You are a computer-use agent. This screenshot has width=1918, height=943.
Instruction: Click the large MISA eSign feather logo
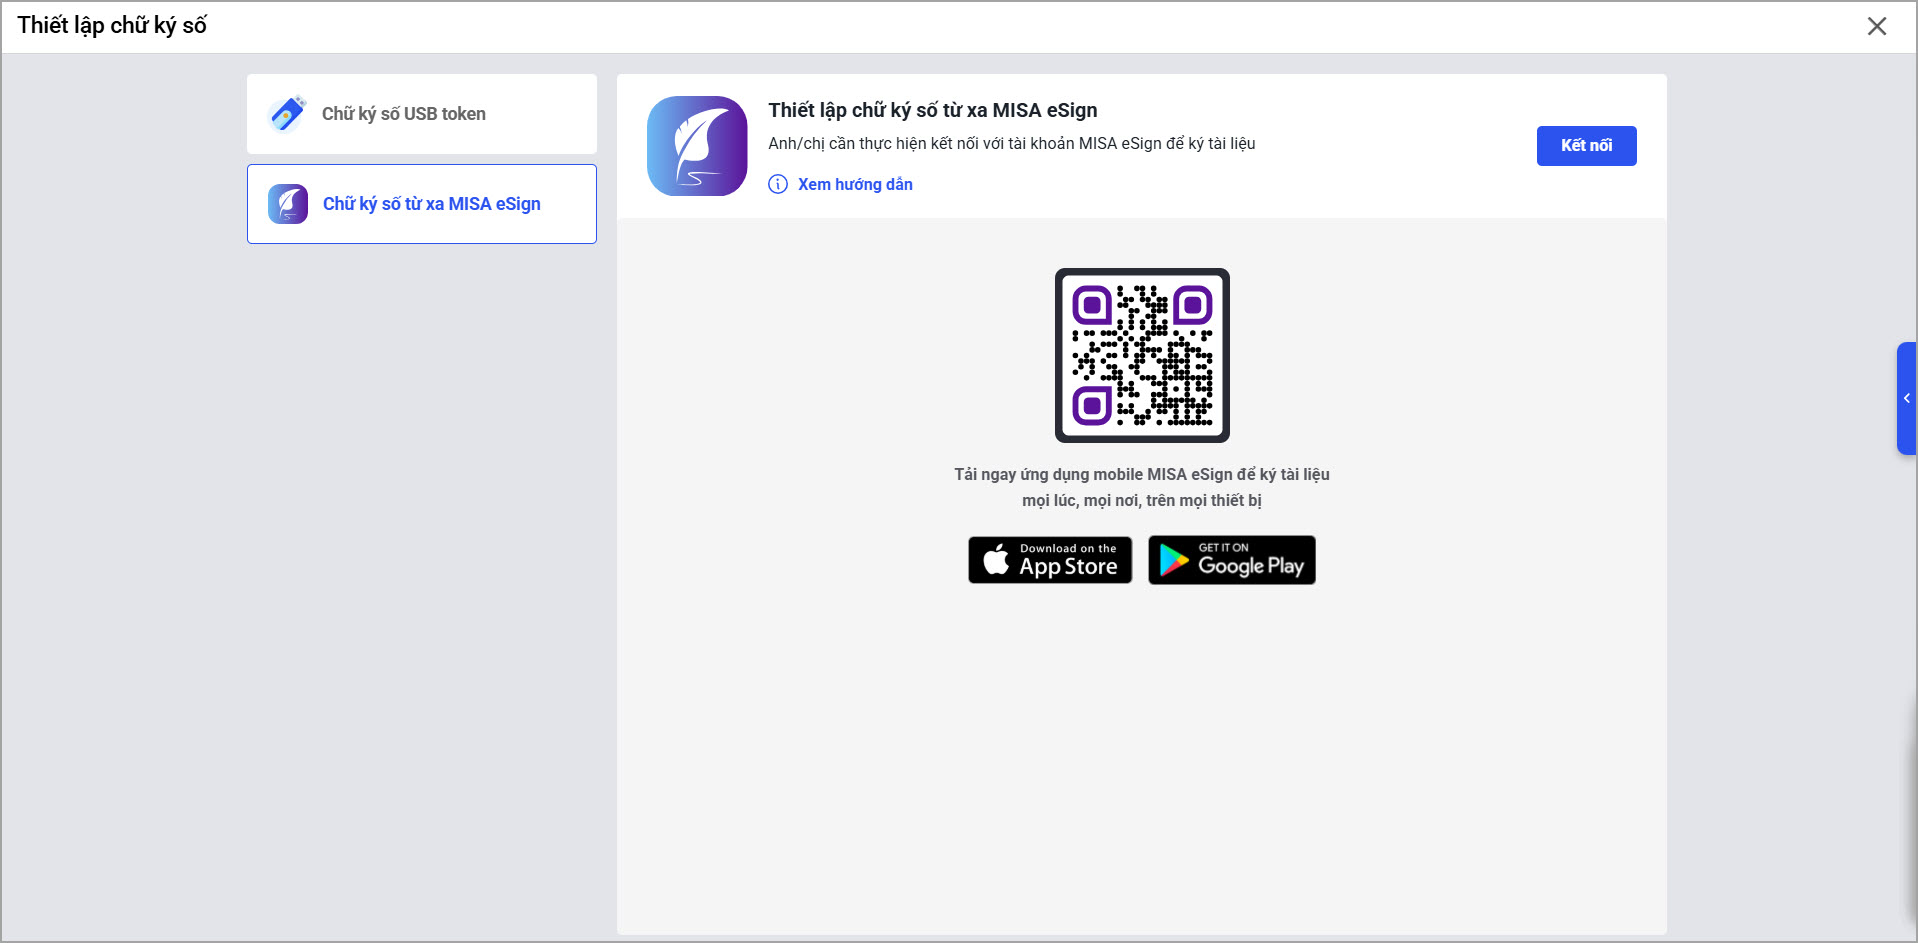[697, 146]
